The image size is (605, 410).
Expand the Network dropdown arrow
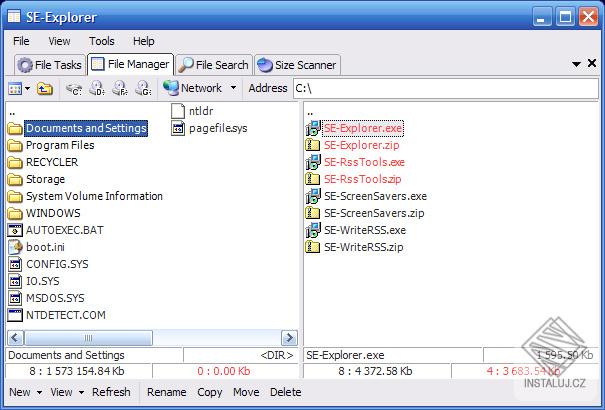[233, 88]
